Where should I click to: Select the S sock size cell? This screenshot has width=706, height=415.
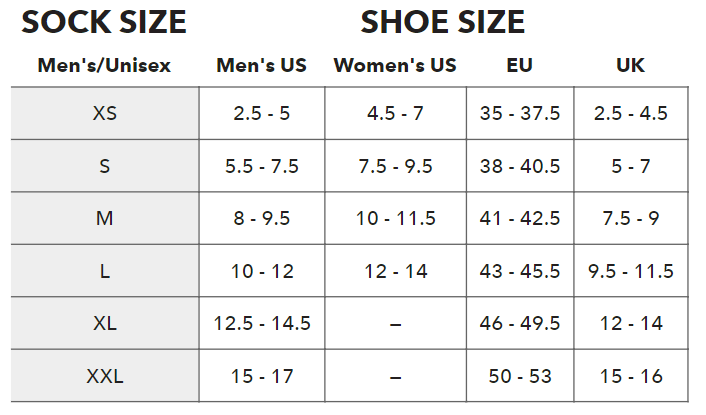tap(104, 166)
